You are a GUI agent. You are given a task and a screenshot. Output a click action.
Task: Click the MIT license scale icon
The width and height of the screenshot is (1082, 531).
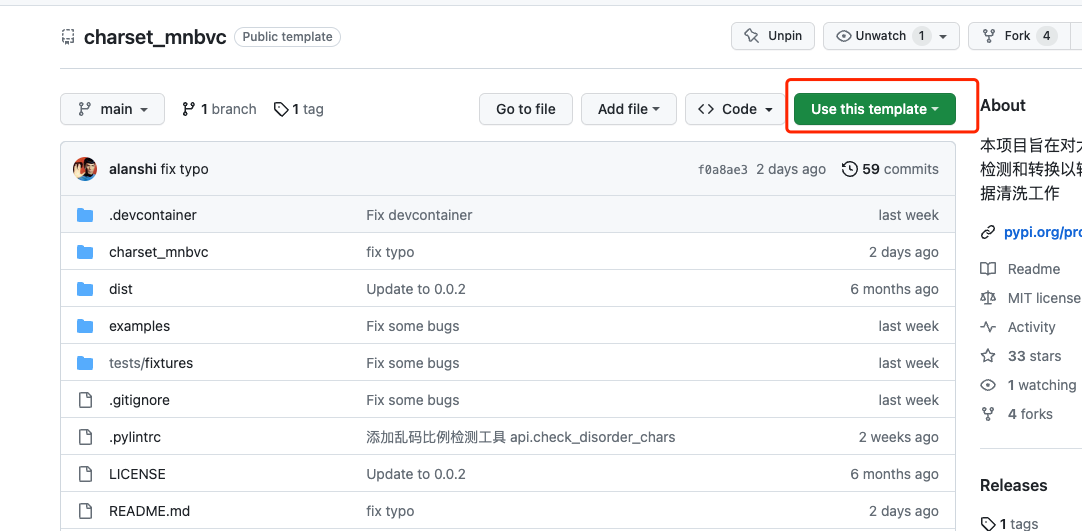pyautogui.click(x=988, y=298)
